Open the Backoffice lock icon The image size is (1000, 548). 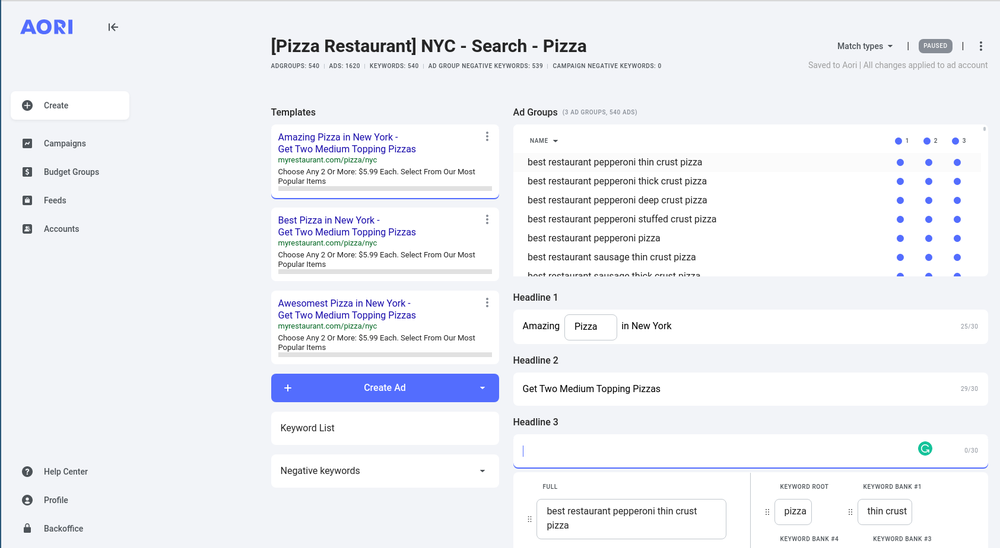(x=27, y=528)
